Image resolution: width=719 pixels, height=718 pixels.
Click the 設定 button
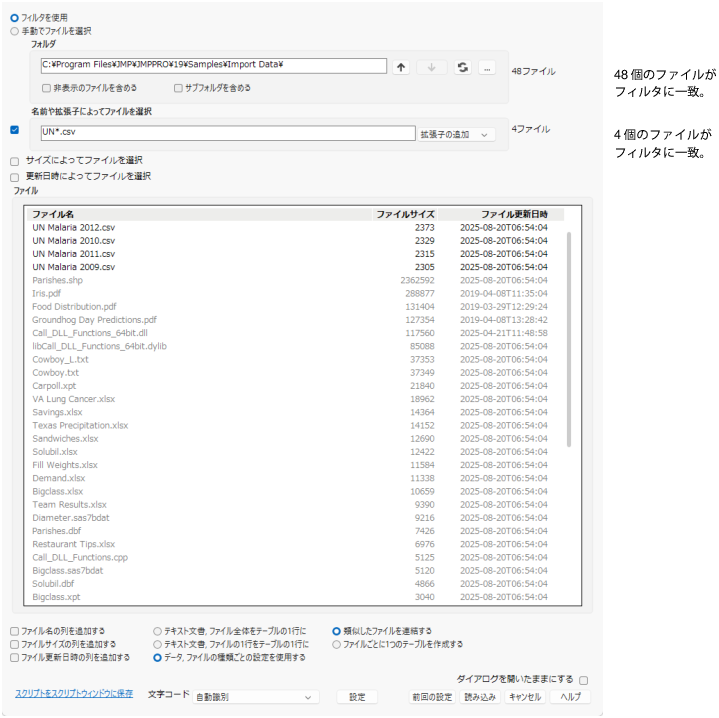pos(357,697)
